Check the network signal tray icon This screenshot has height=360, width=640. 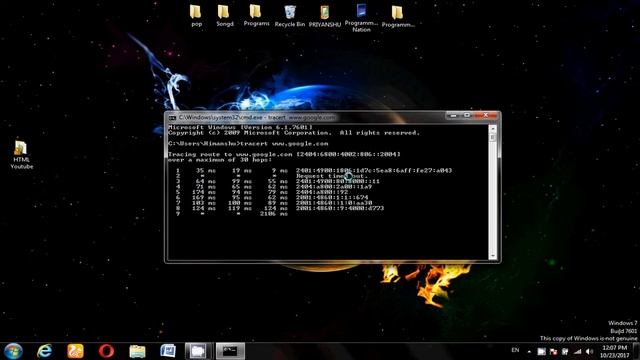[578, 351]
